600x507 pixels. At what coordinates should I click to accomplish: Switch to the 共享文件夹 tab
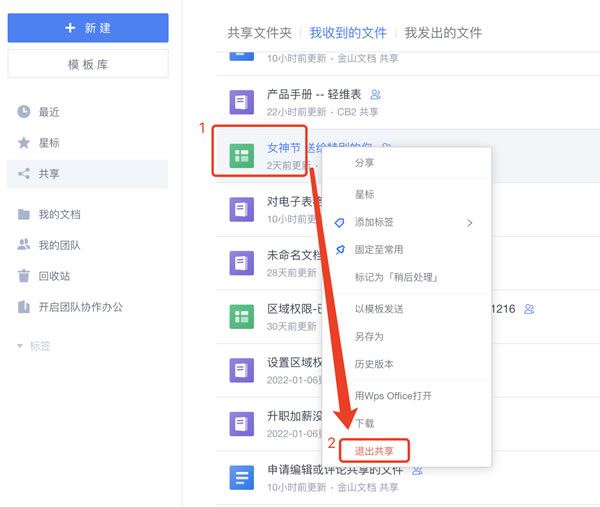point(259,32)
